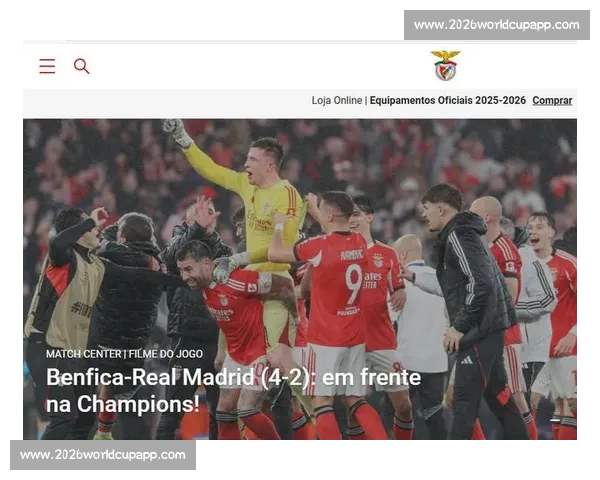Click the white carousel dash indicator

555,419
